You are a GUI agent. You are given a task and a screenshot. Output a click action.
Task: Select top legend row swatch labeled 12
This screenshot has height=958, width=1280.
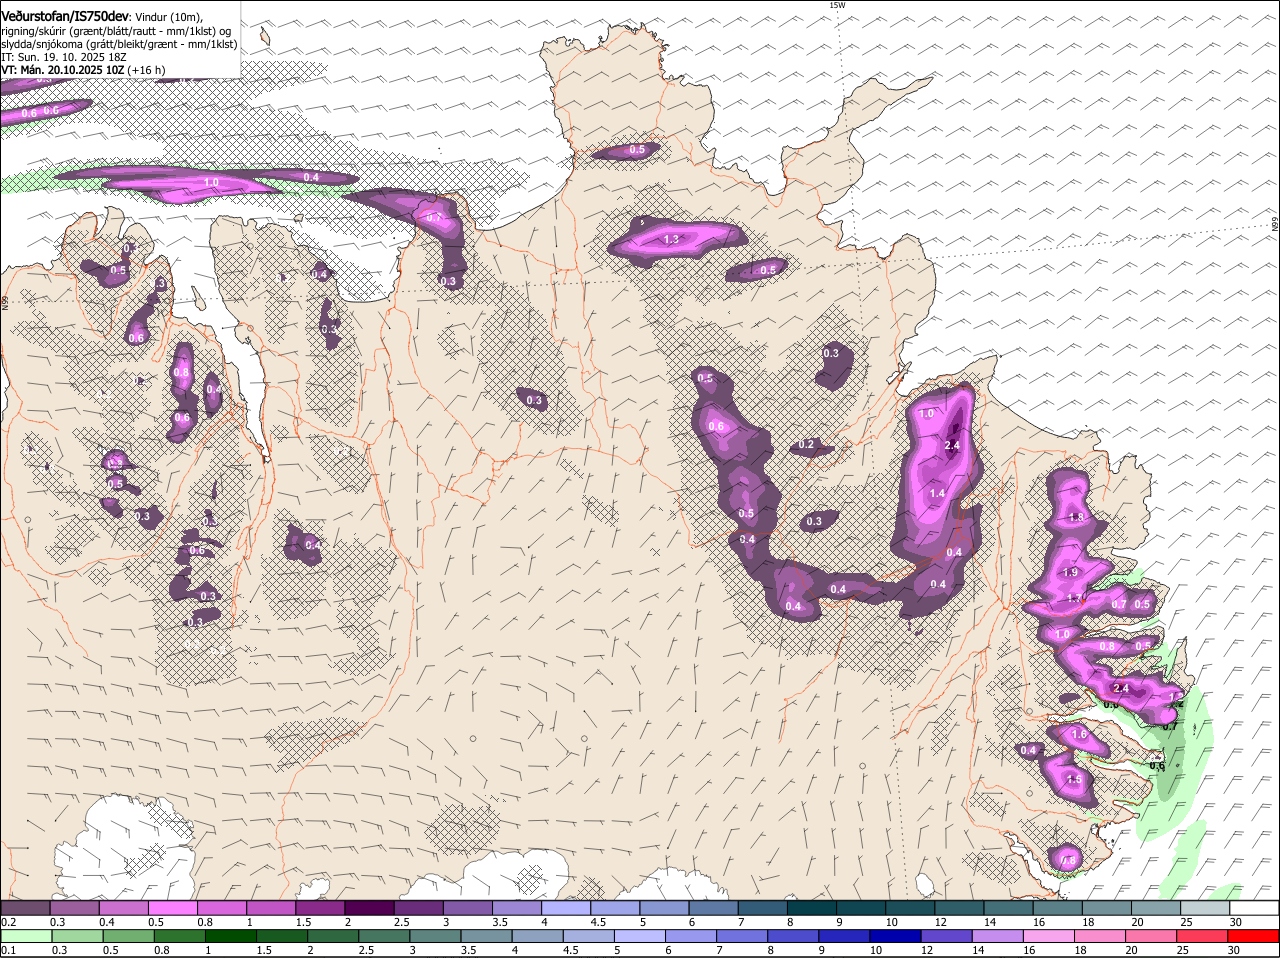click(x=961, y=908)
